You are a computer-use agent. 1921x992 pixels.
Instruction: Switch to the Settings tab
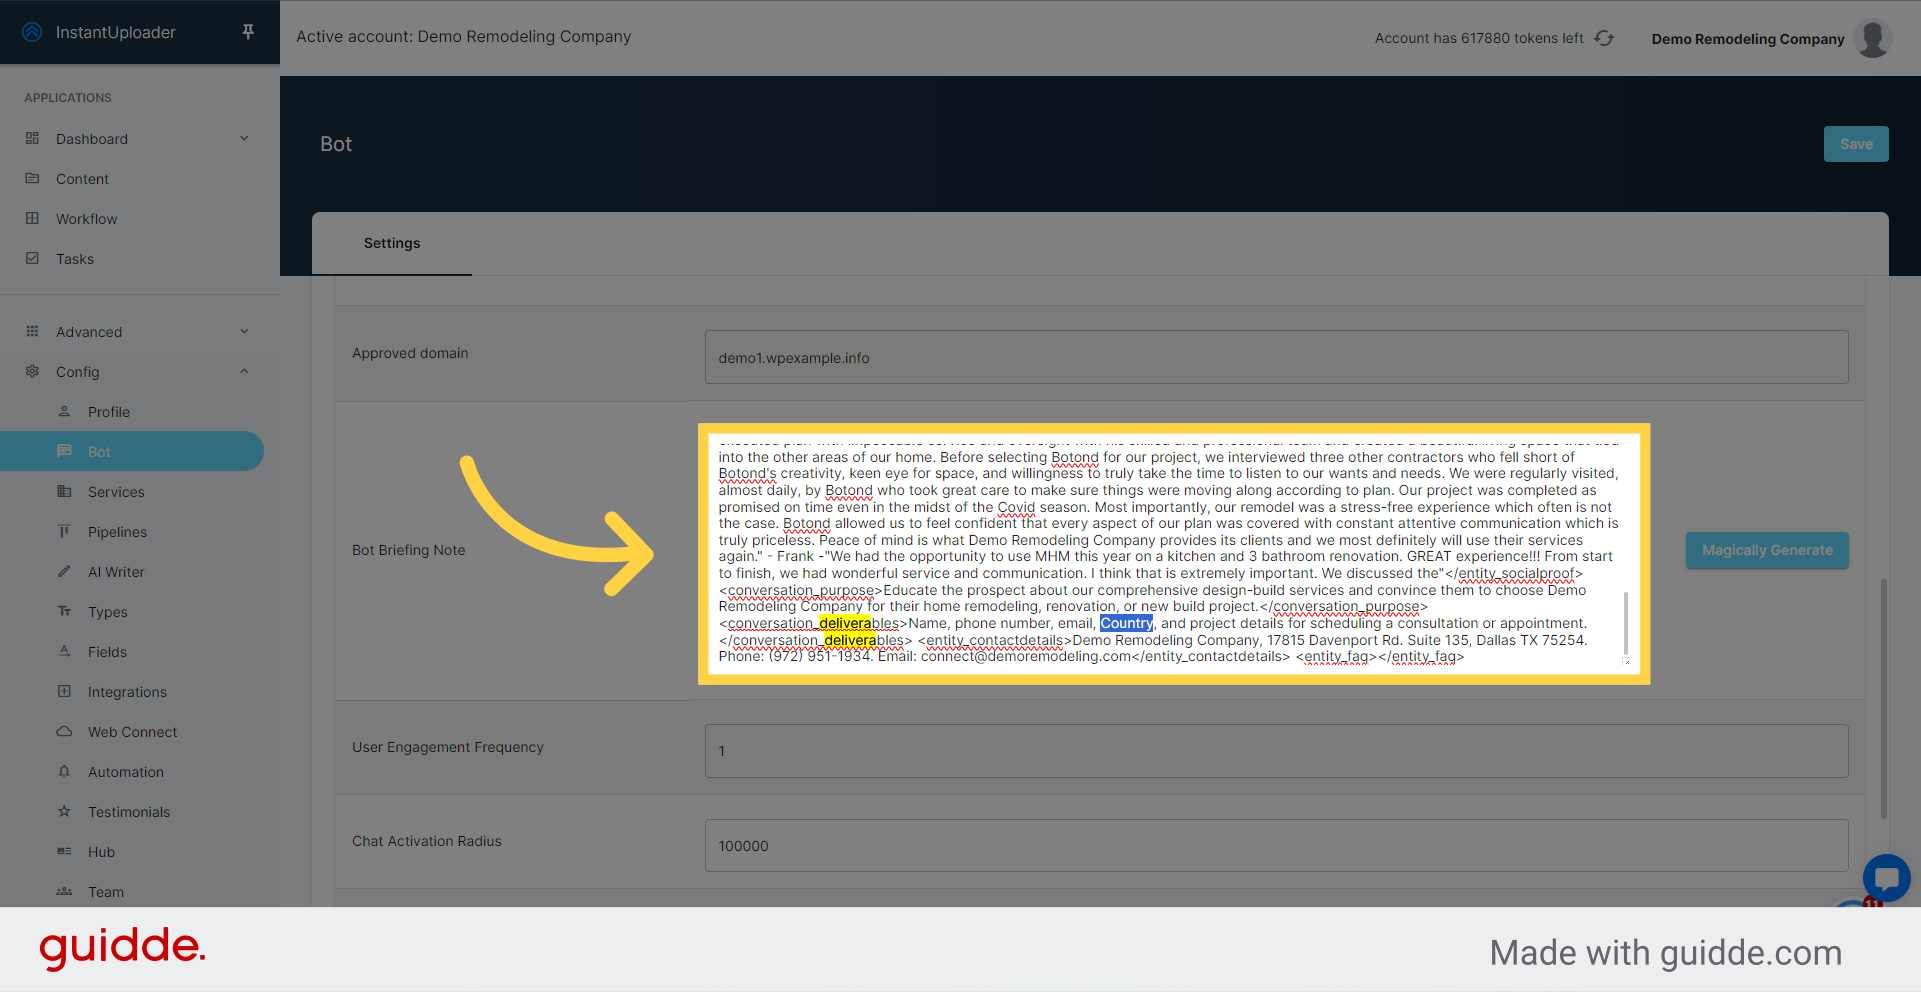pos(391,243)
